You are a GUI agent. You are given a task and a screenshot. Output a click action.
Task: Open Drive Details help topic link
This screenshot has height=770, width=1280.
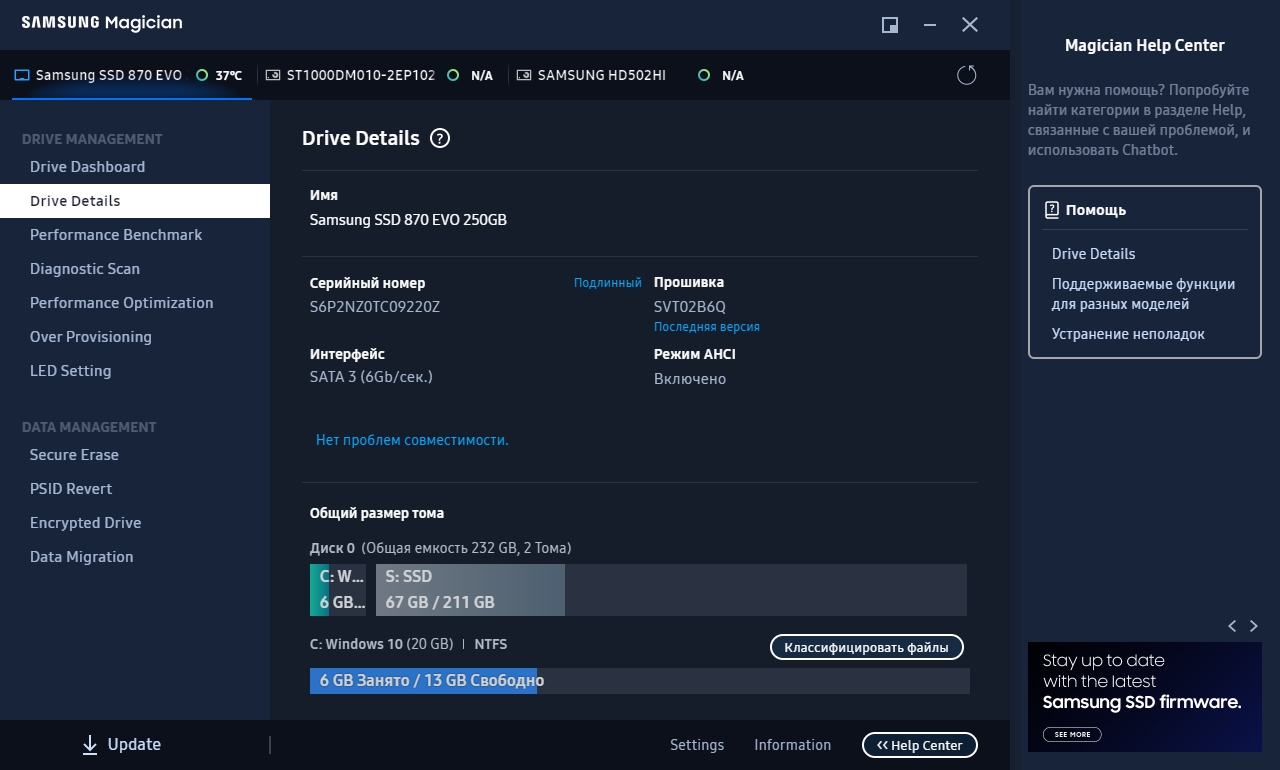point(1093,254)
